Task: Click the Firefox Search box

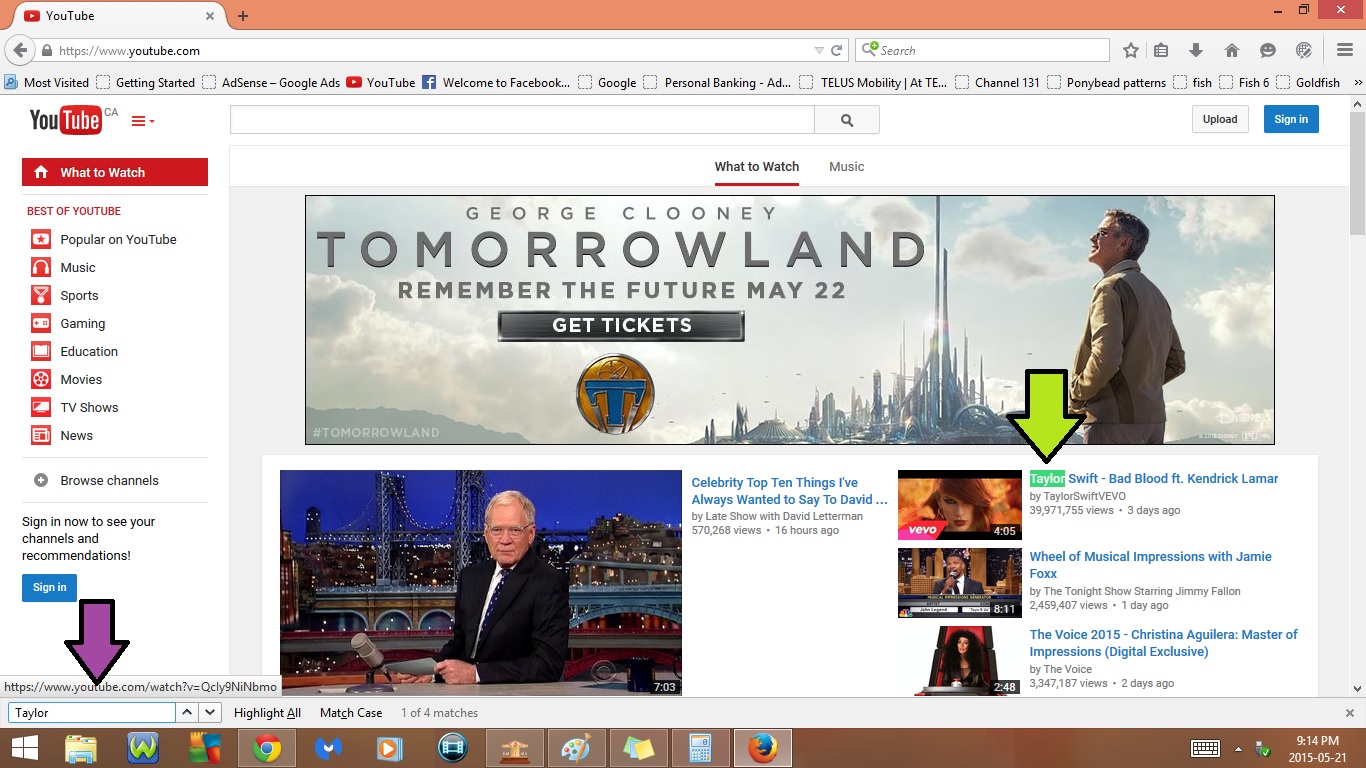Action: click(982, 50)
